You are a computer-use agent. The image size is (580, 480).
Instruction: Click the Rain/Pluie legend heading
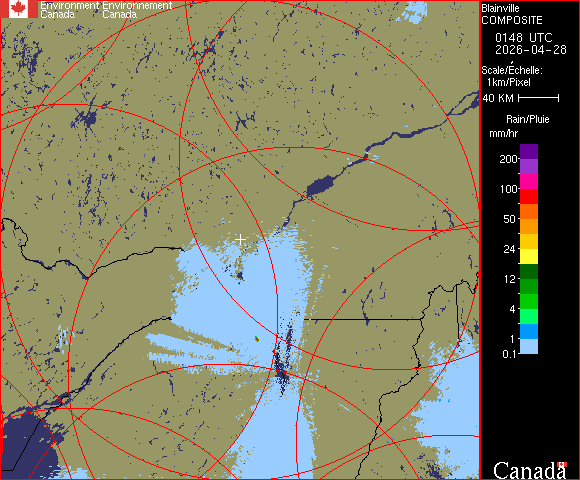pyautogui.click(x=527, y=119)
